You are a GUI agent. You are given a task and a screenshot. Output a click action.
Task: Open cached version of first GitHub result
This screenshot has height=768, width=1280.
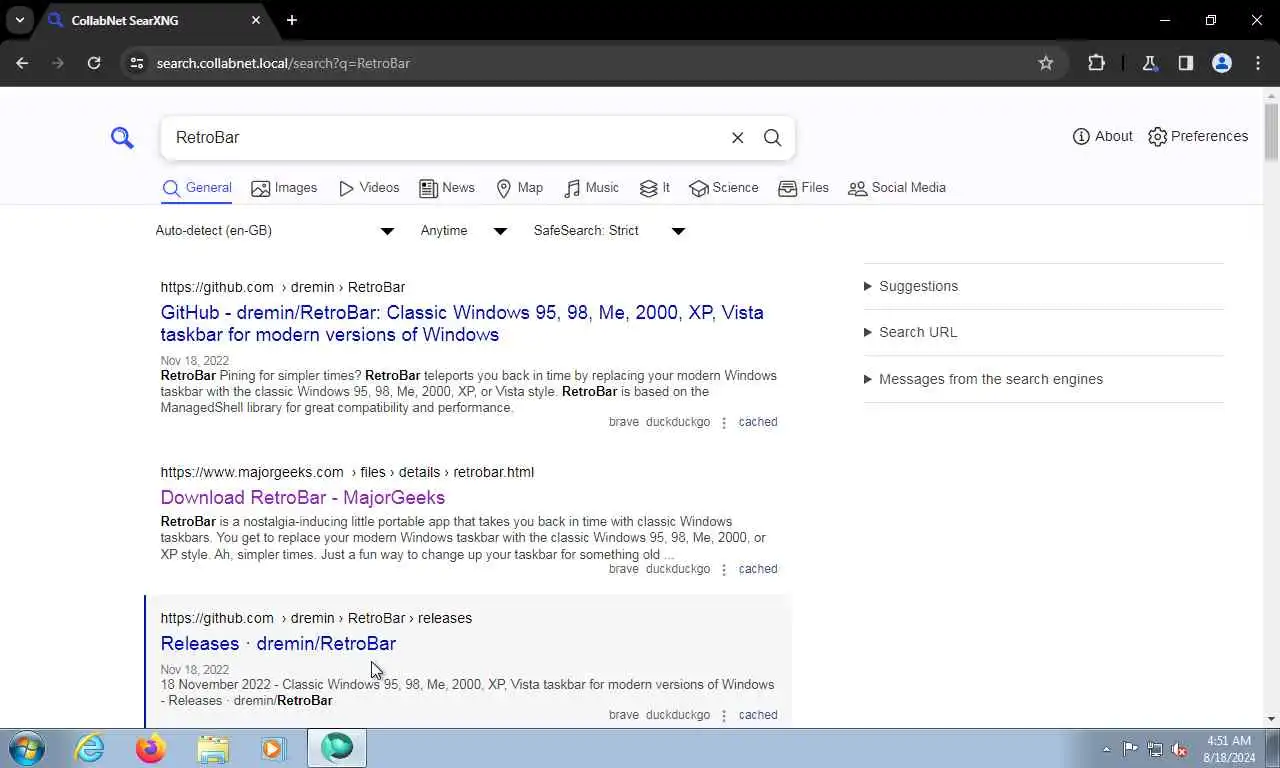point(758,422)
